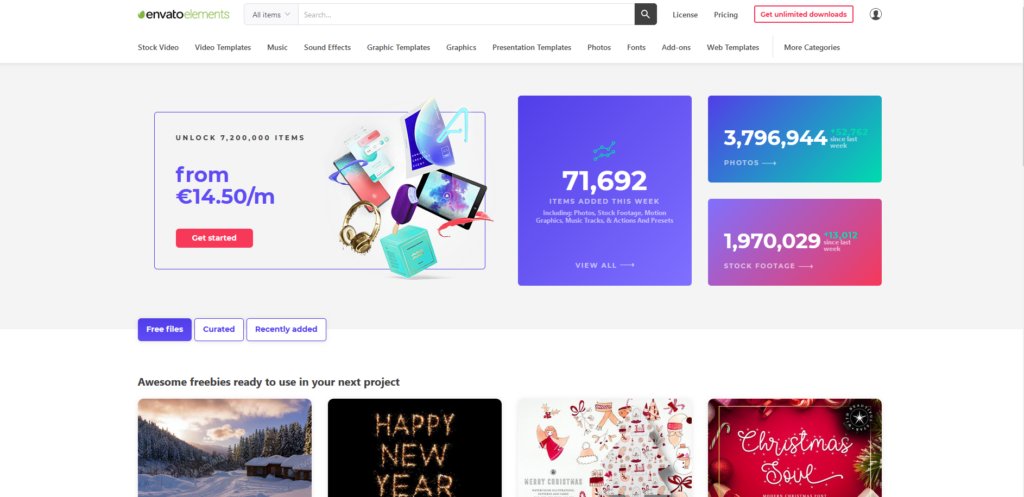
Task: Expand More Categories menu
Action: click(x=812, y=47)
